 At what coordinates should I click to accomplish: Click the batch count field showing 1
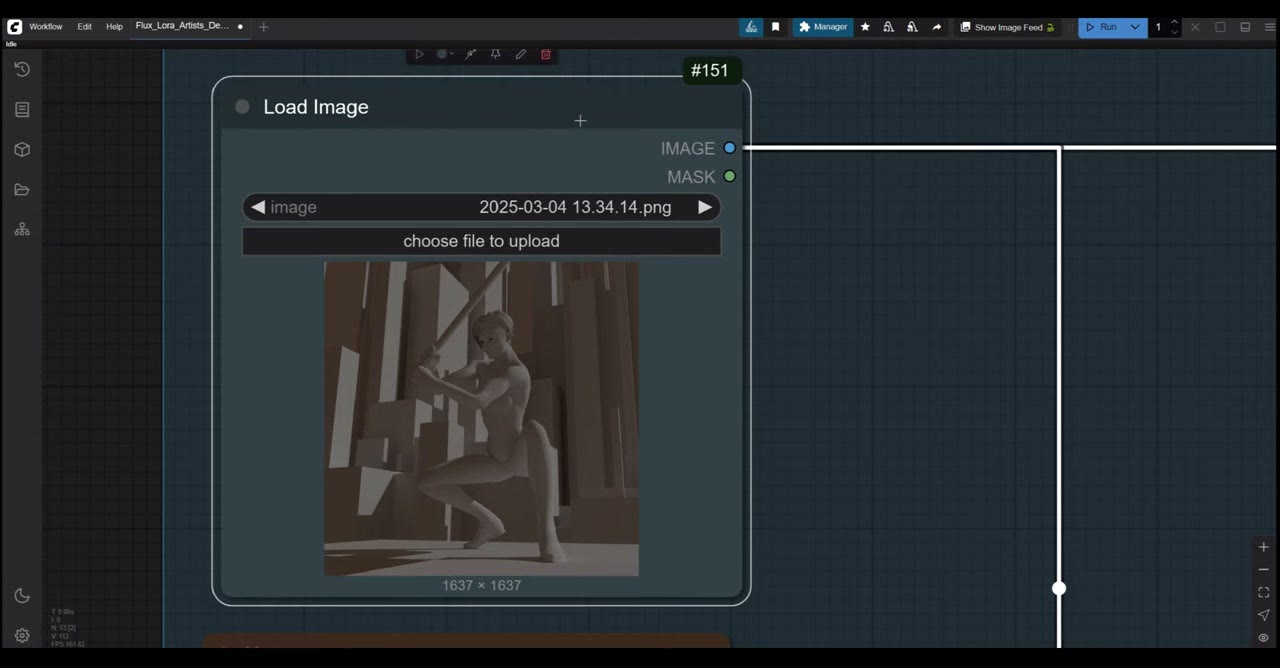tap(1159, 27)
